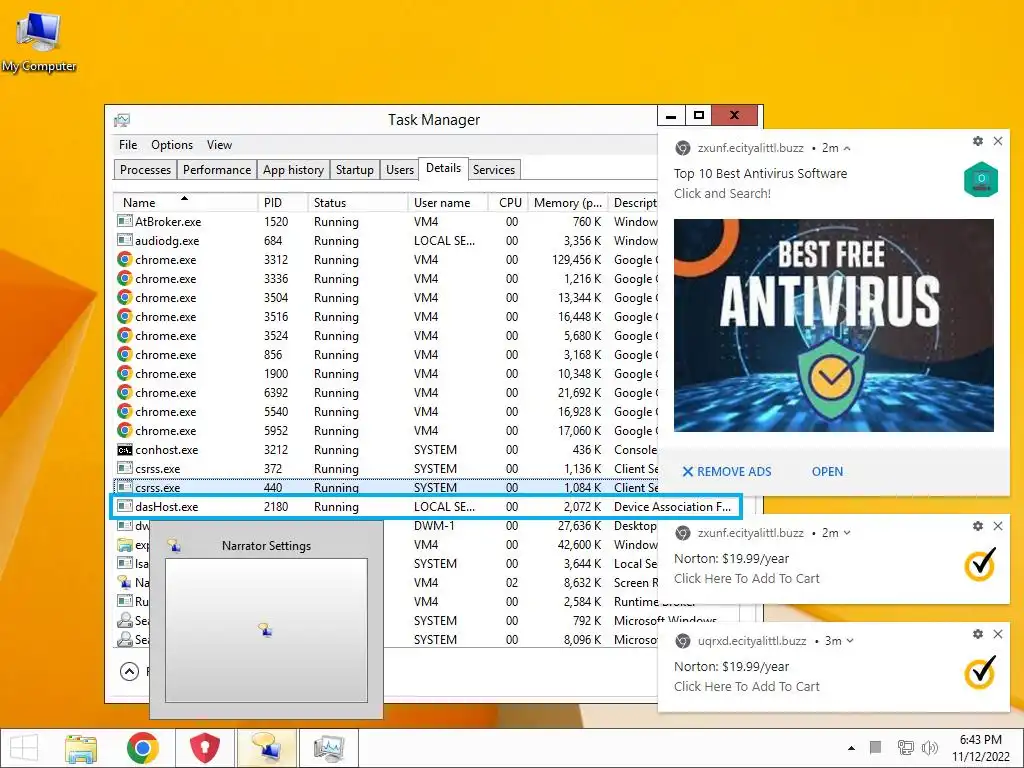
Task: Close the zxunf Norton notification
Action: 998,526
